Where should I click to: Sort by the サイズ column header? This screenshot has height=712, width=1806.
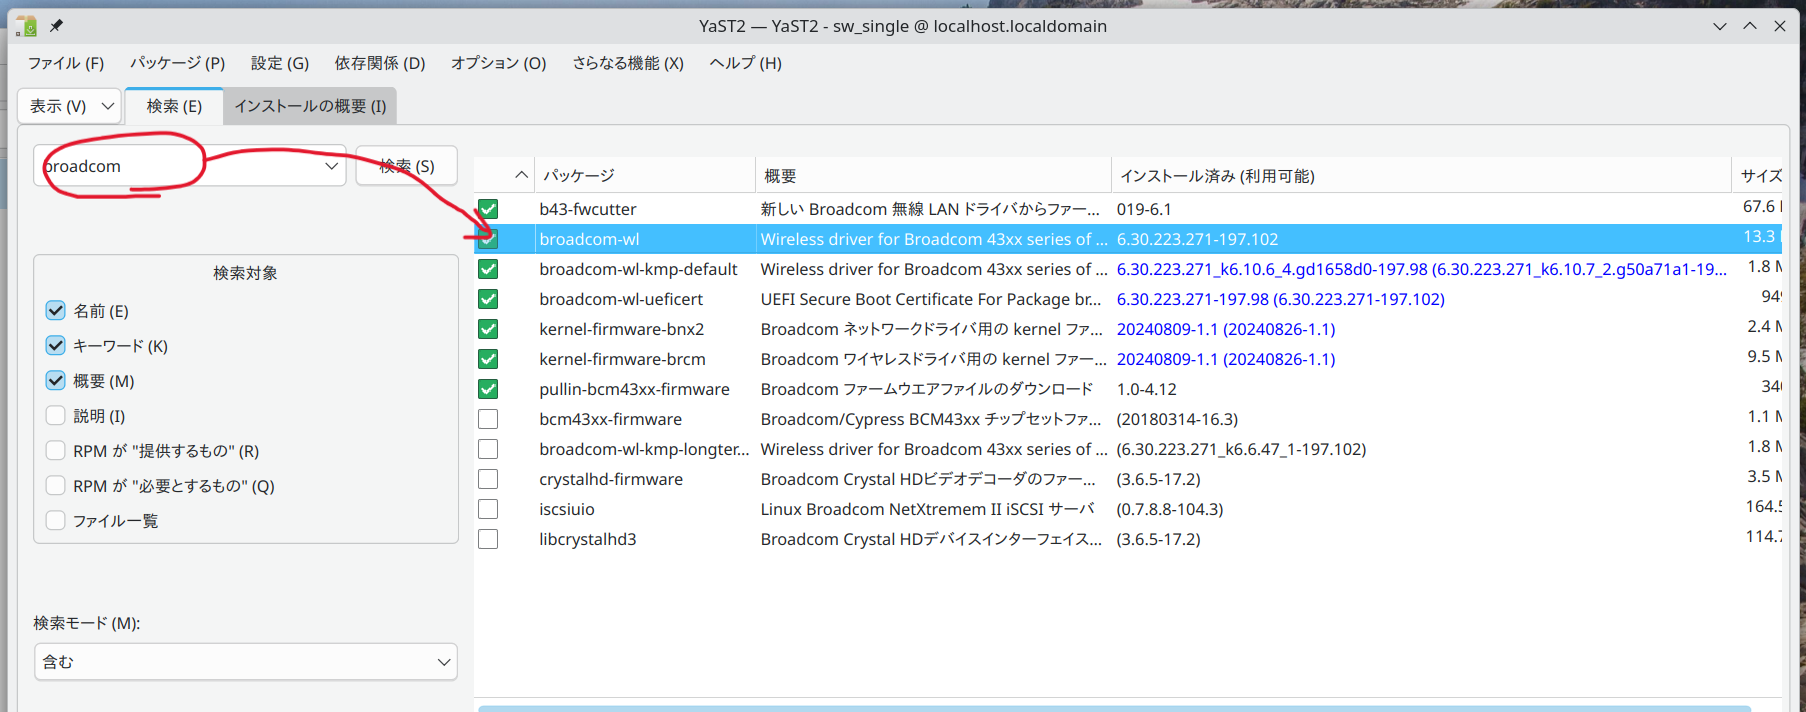pyautogui.click(x=1759, y=175)
